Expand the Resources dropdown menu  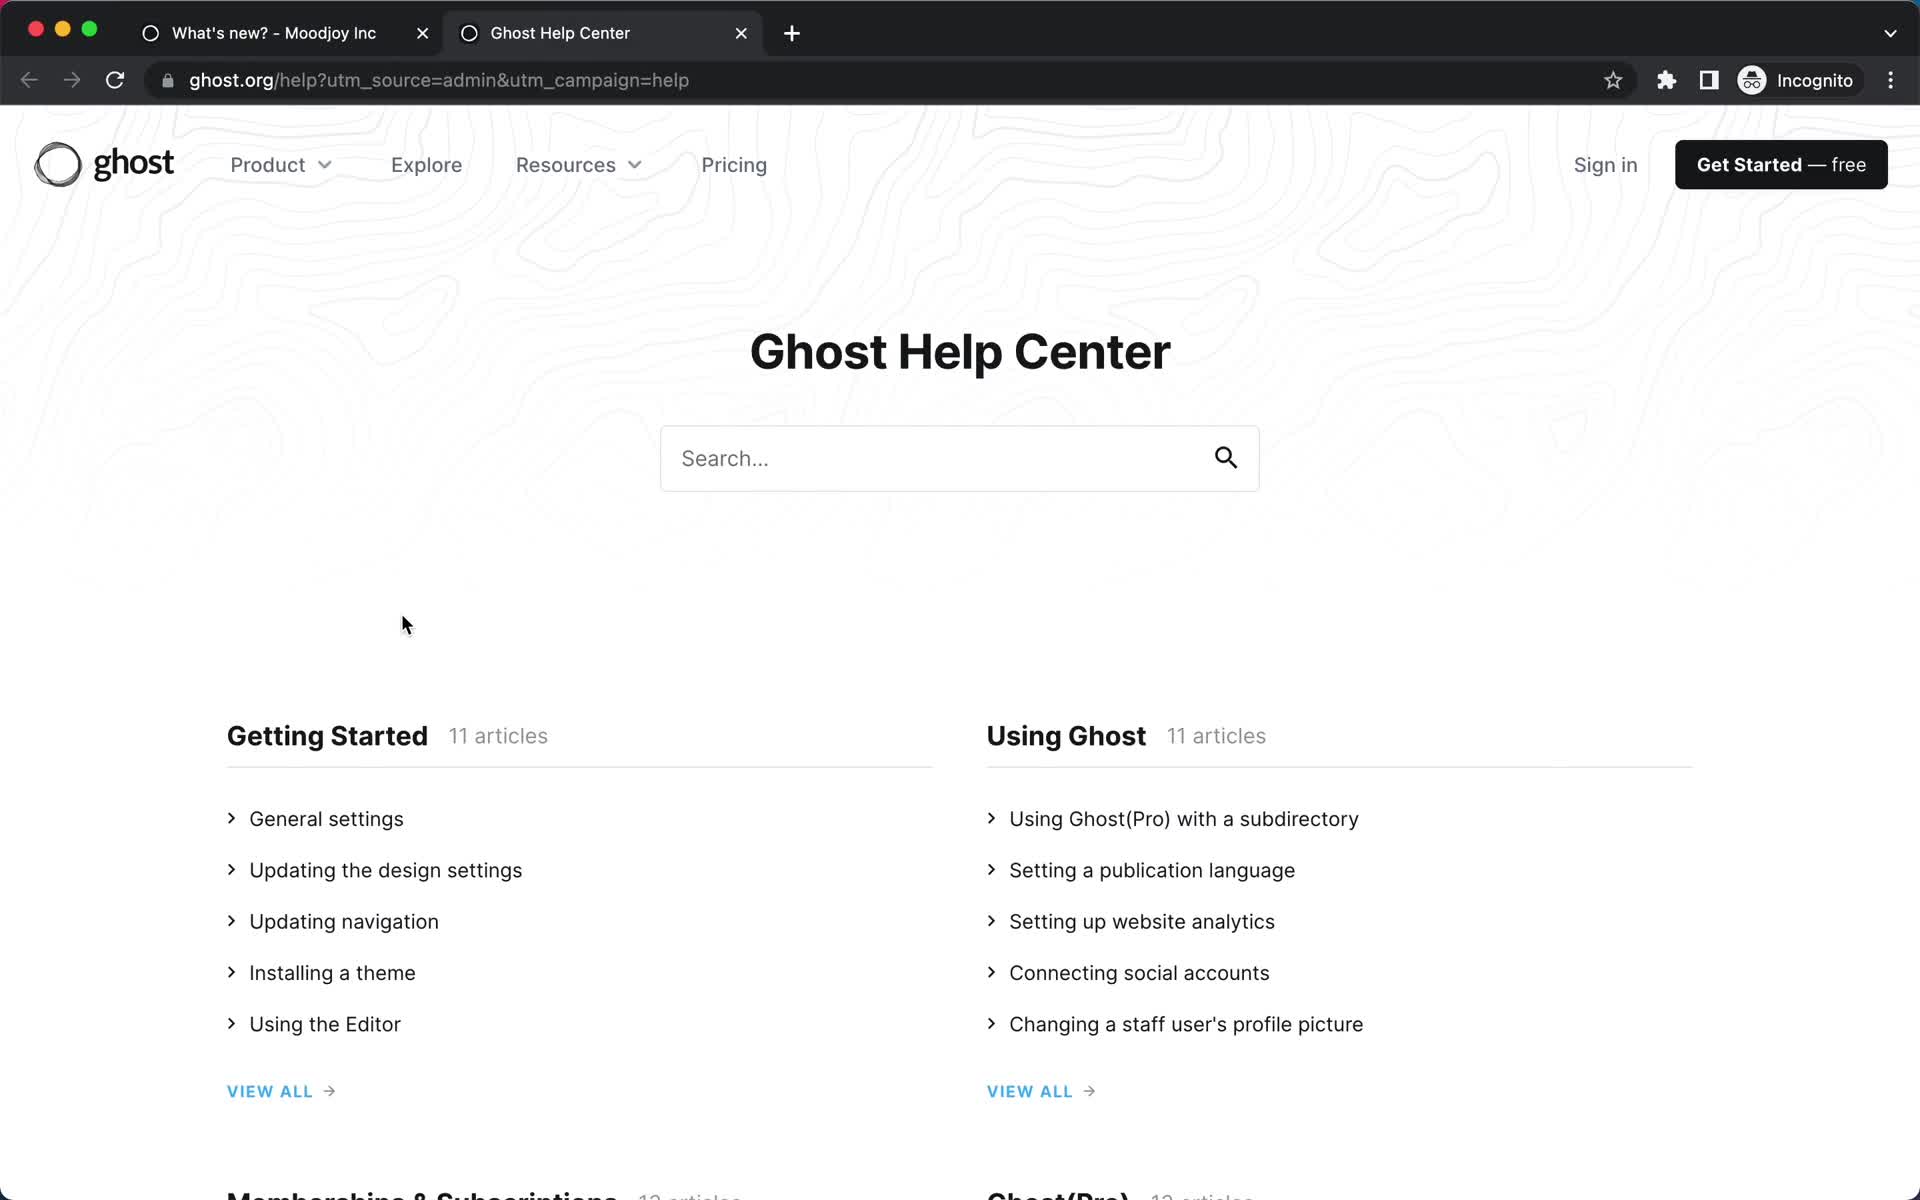[578, 165]
